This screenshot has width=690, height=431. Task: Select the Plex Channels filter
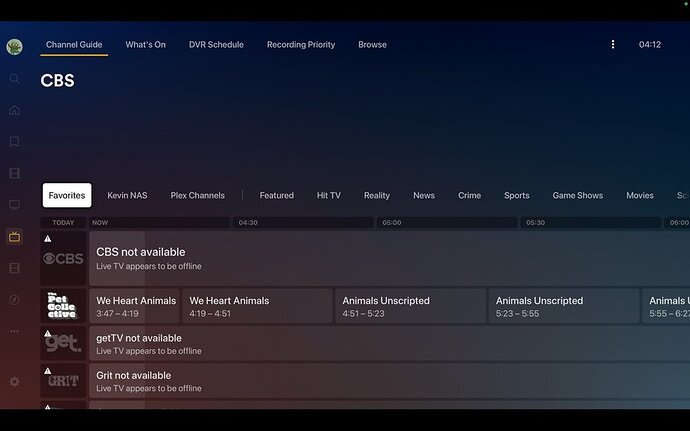[x=198, y=195]
